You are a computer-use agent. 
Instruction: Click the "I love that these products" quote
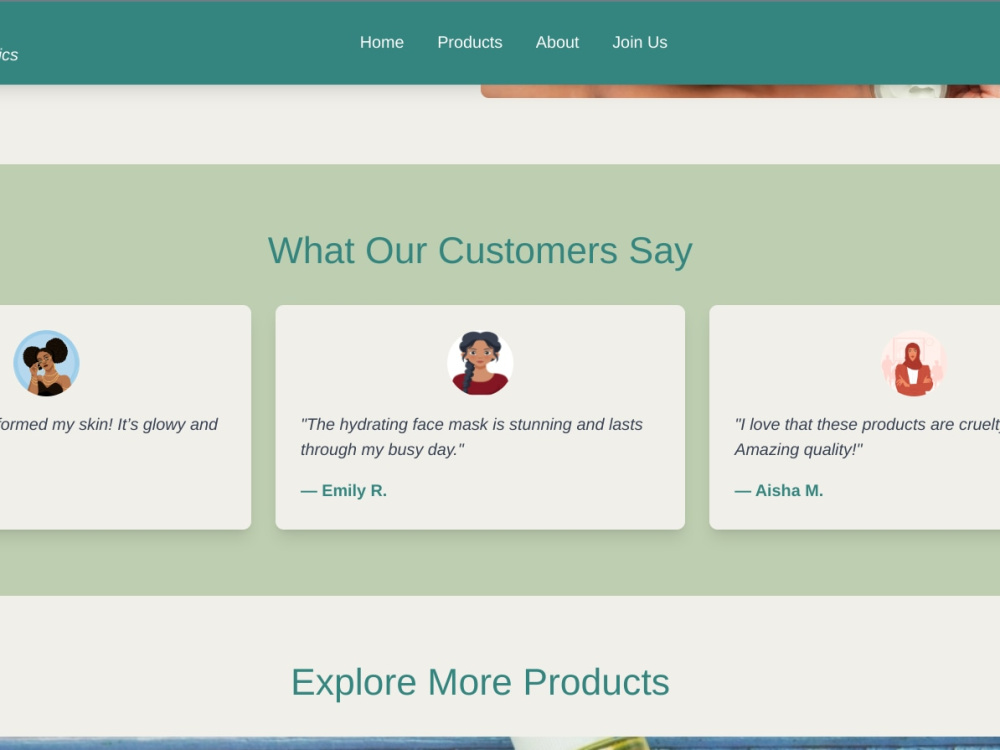click(x=867, y=437)
